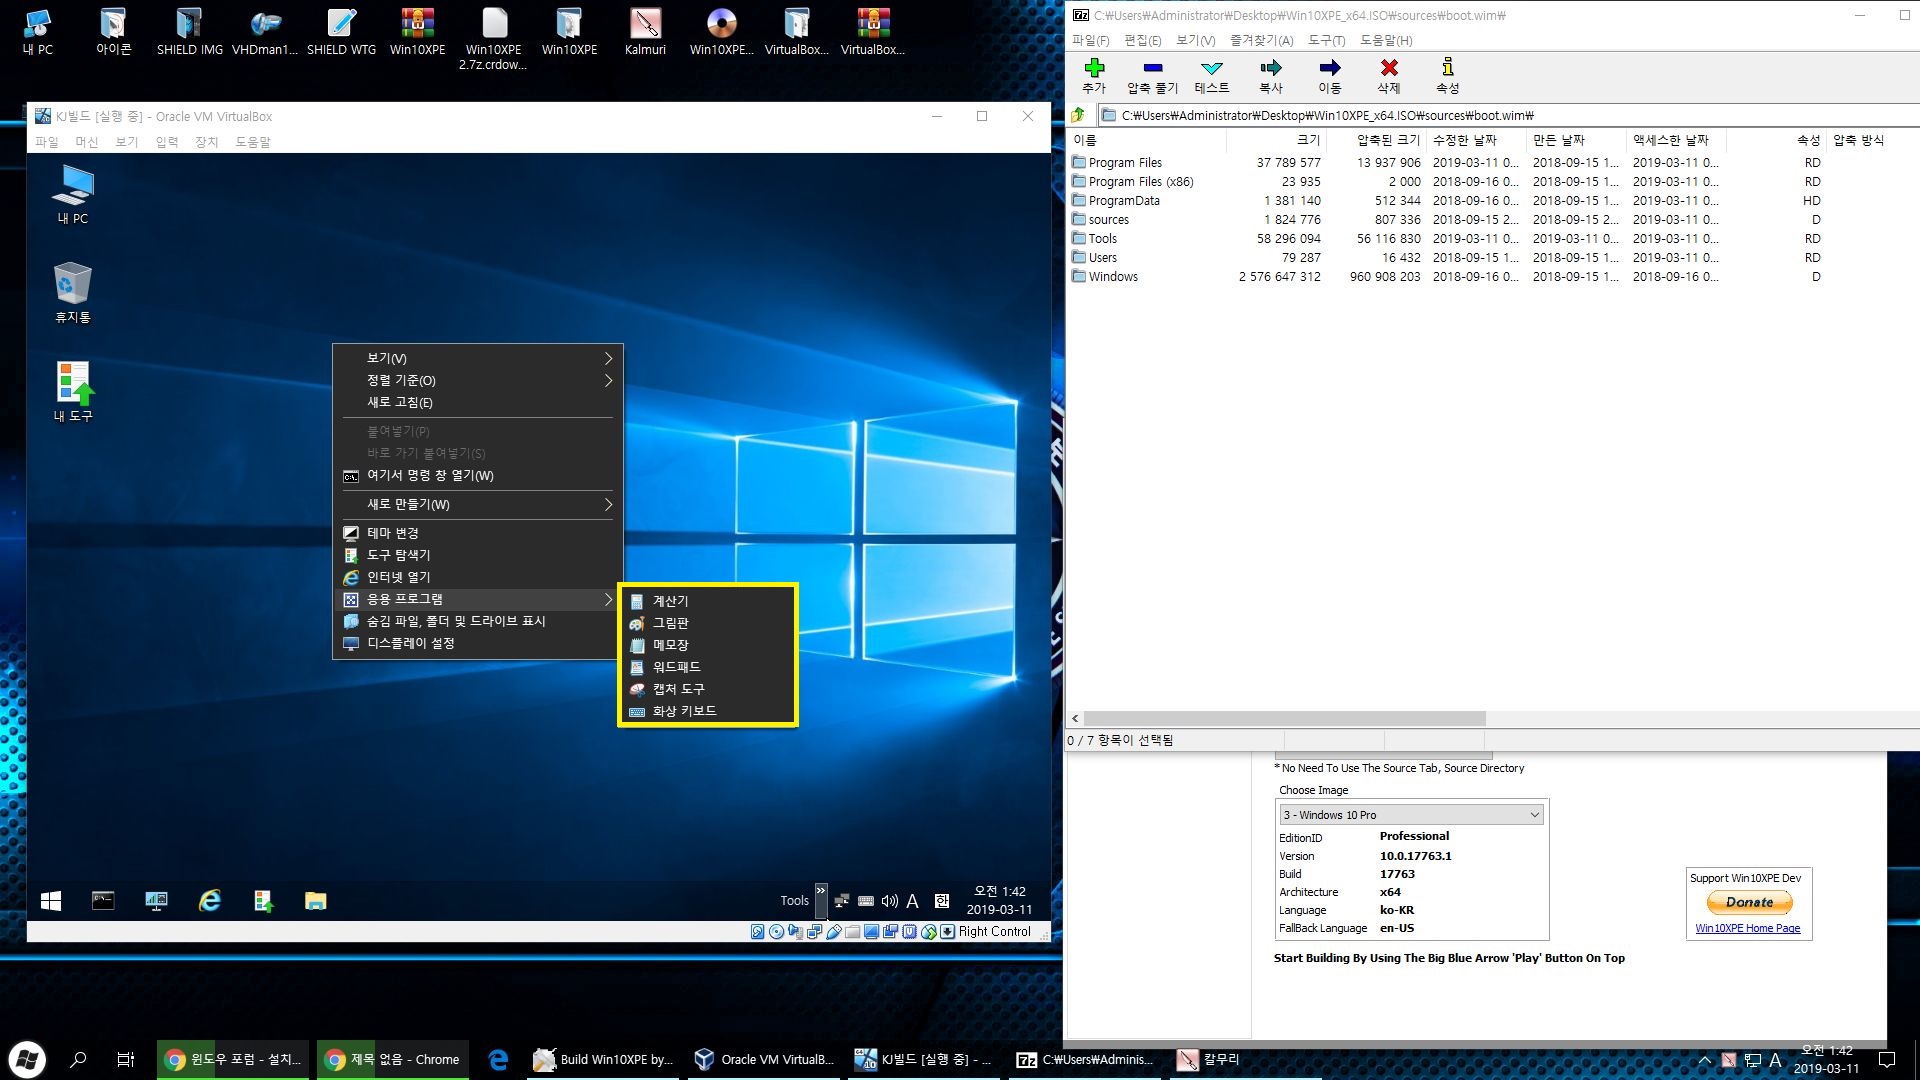This screenshot has height=1080, width=1920.
Task: Select Kalmuri desktop shortcut
Action: (645, 31)
